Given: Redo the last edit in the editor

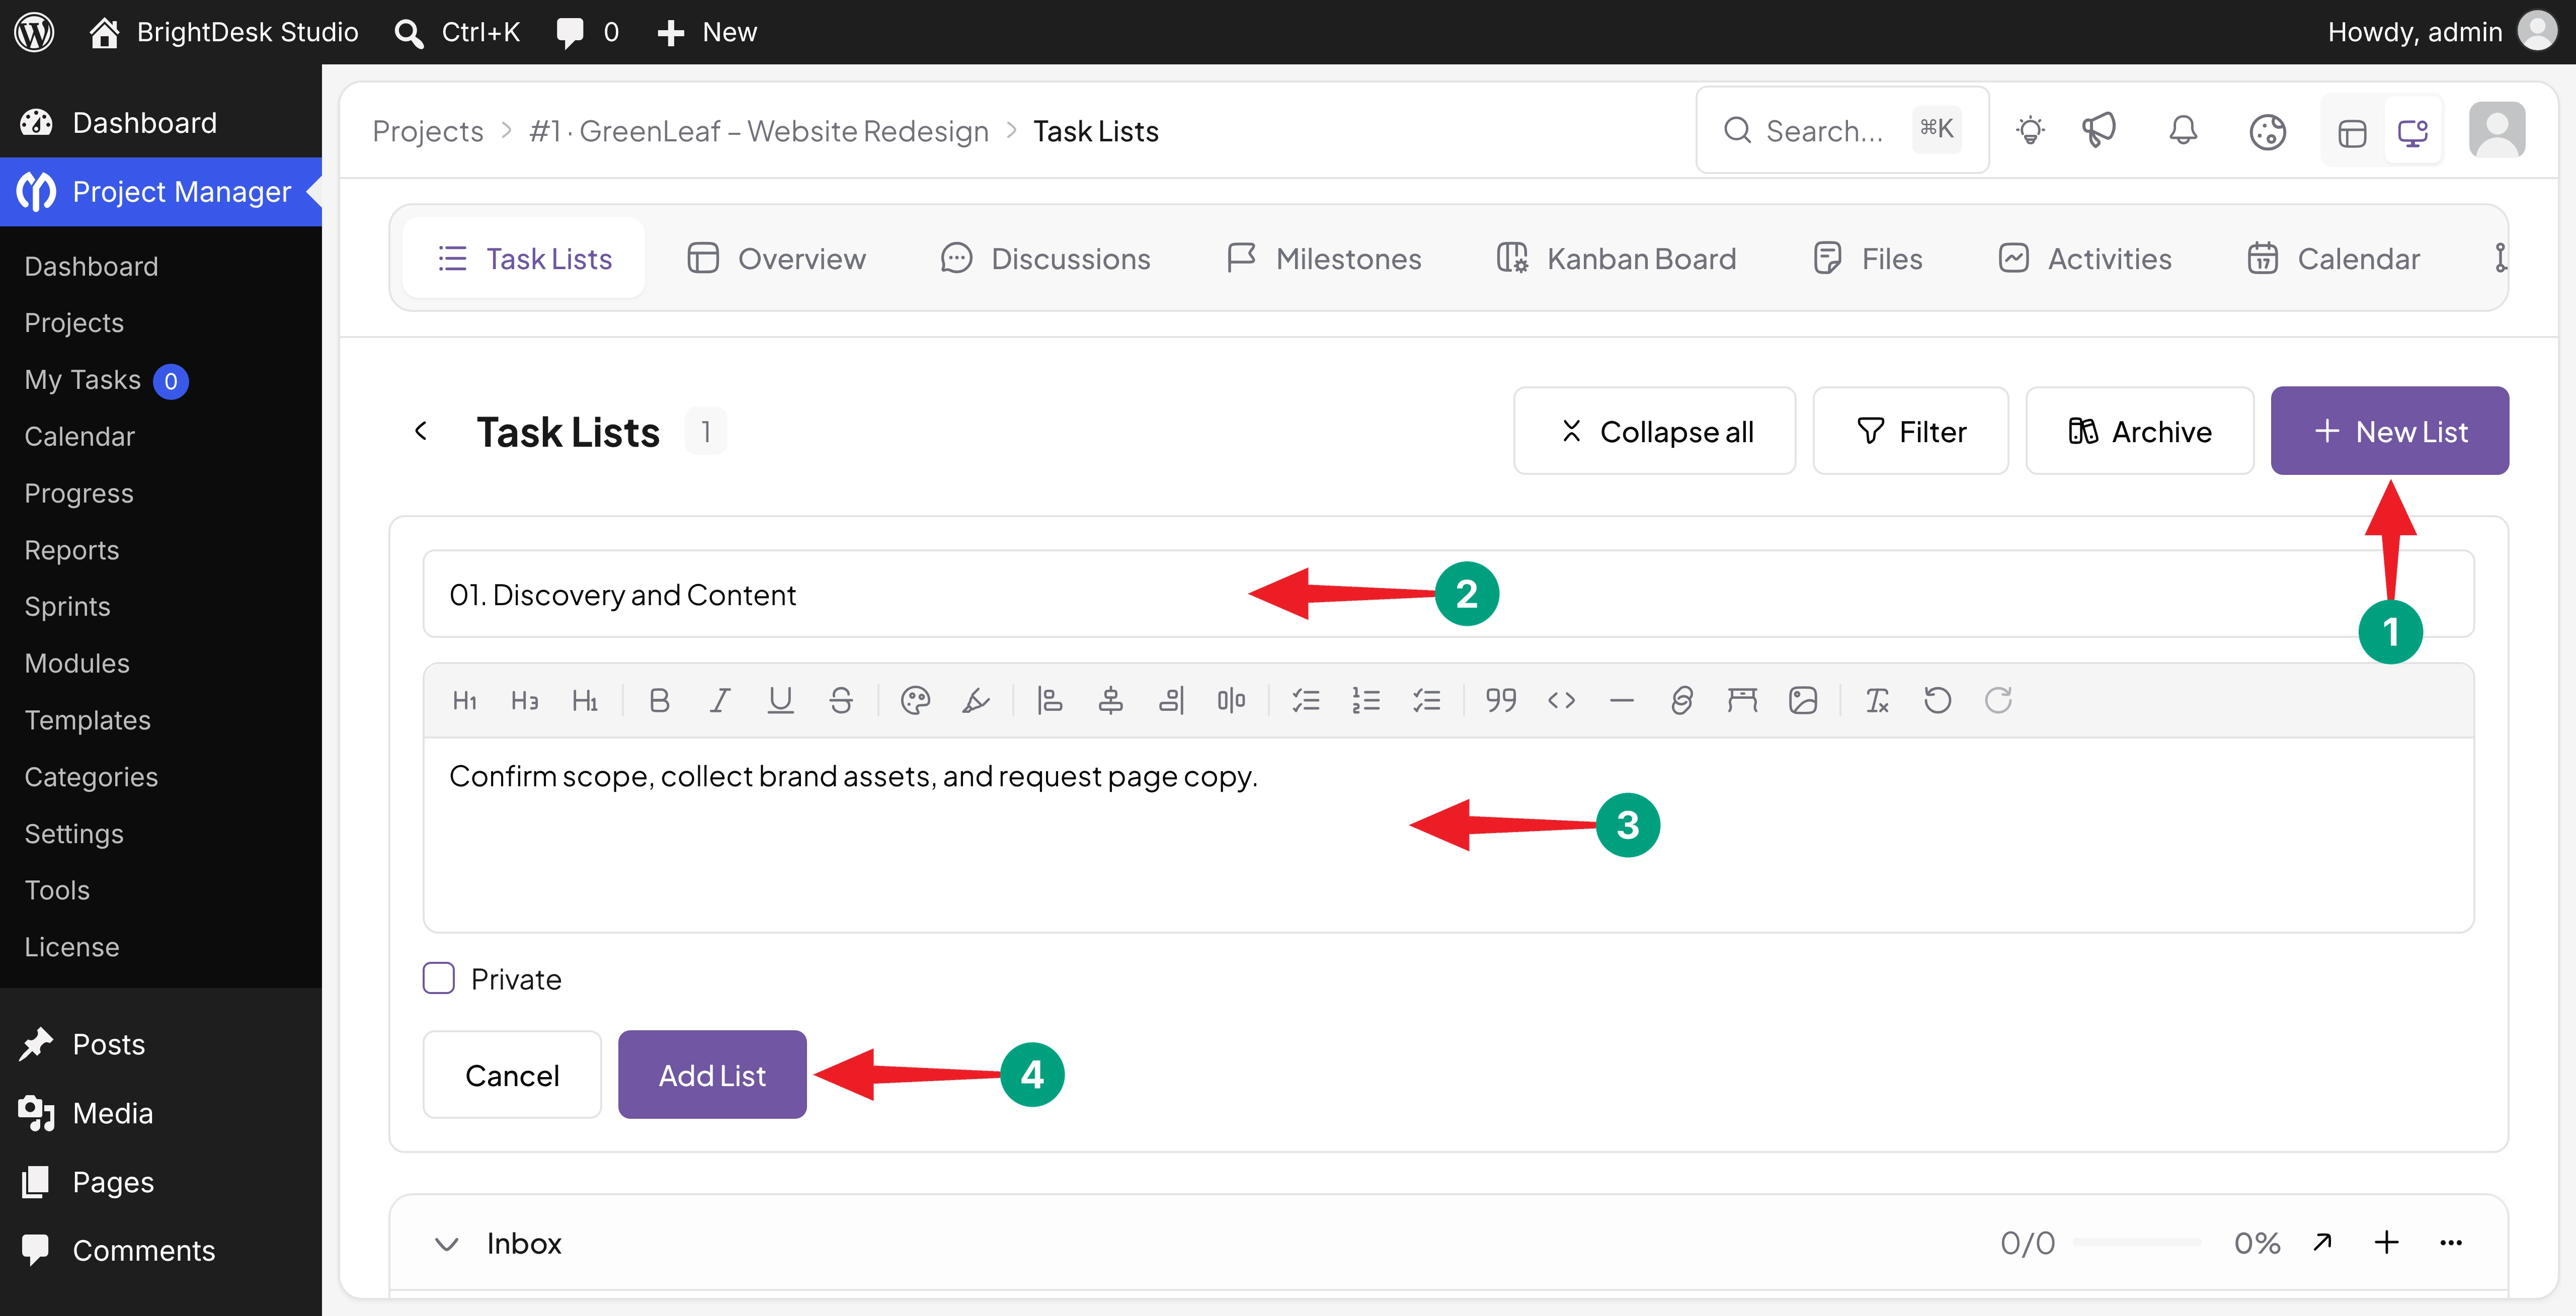Looking at the screenshot, I should tap(1998, 700).
